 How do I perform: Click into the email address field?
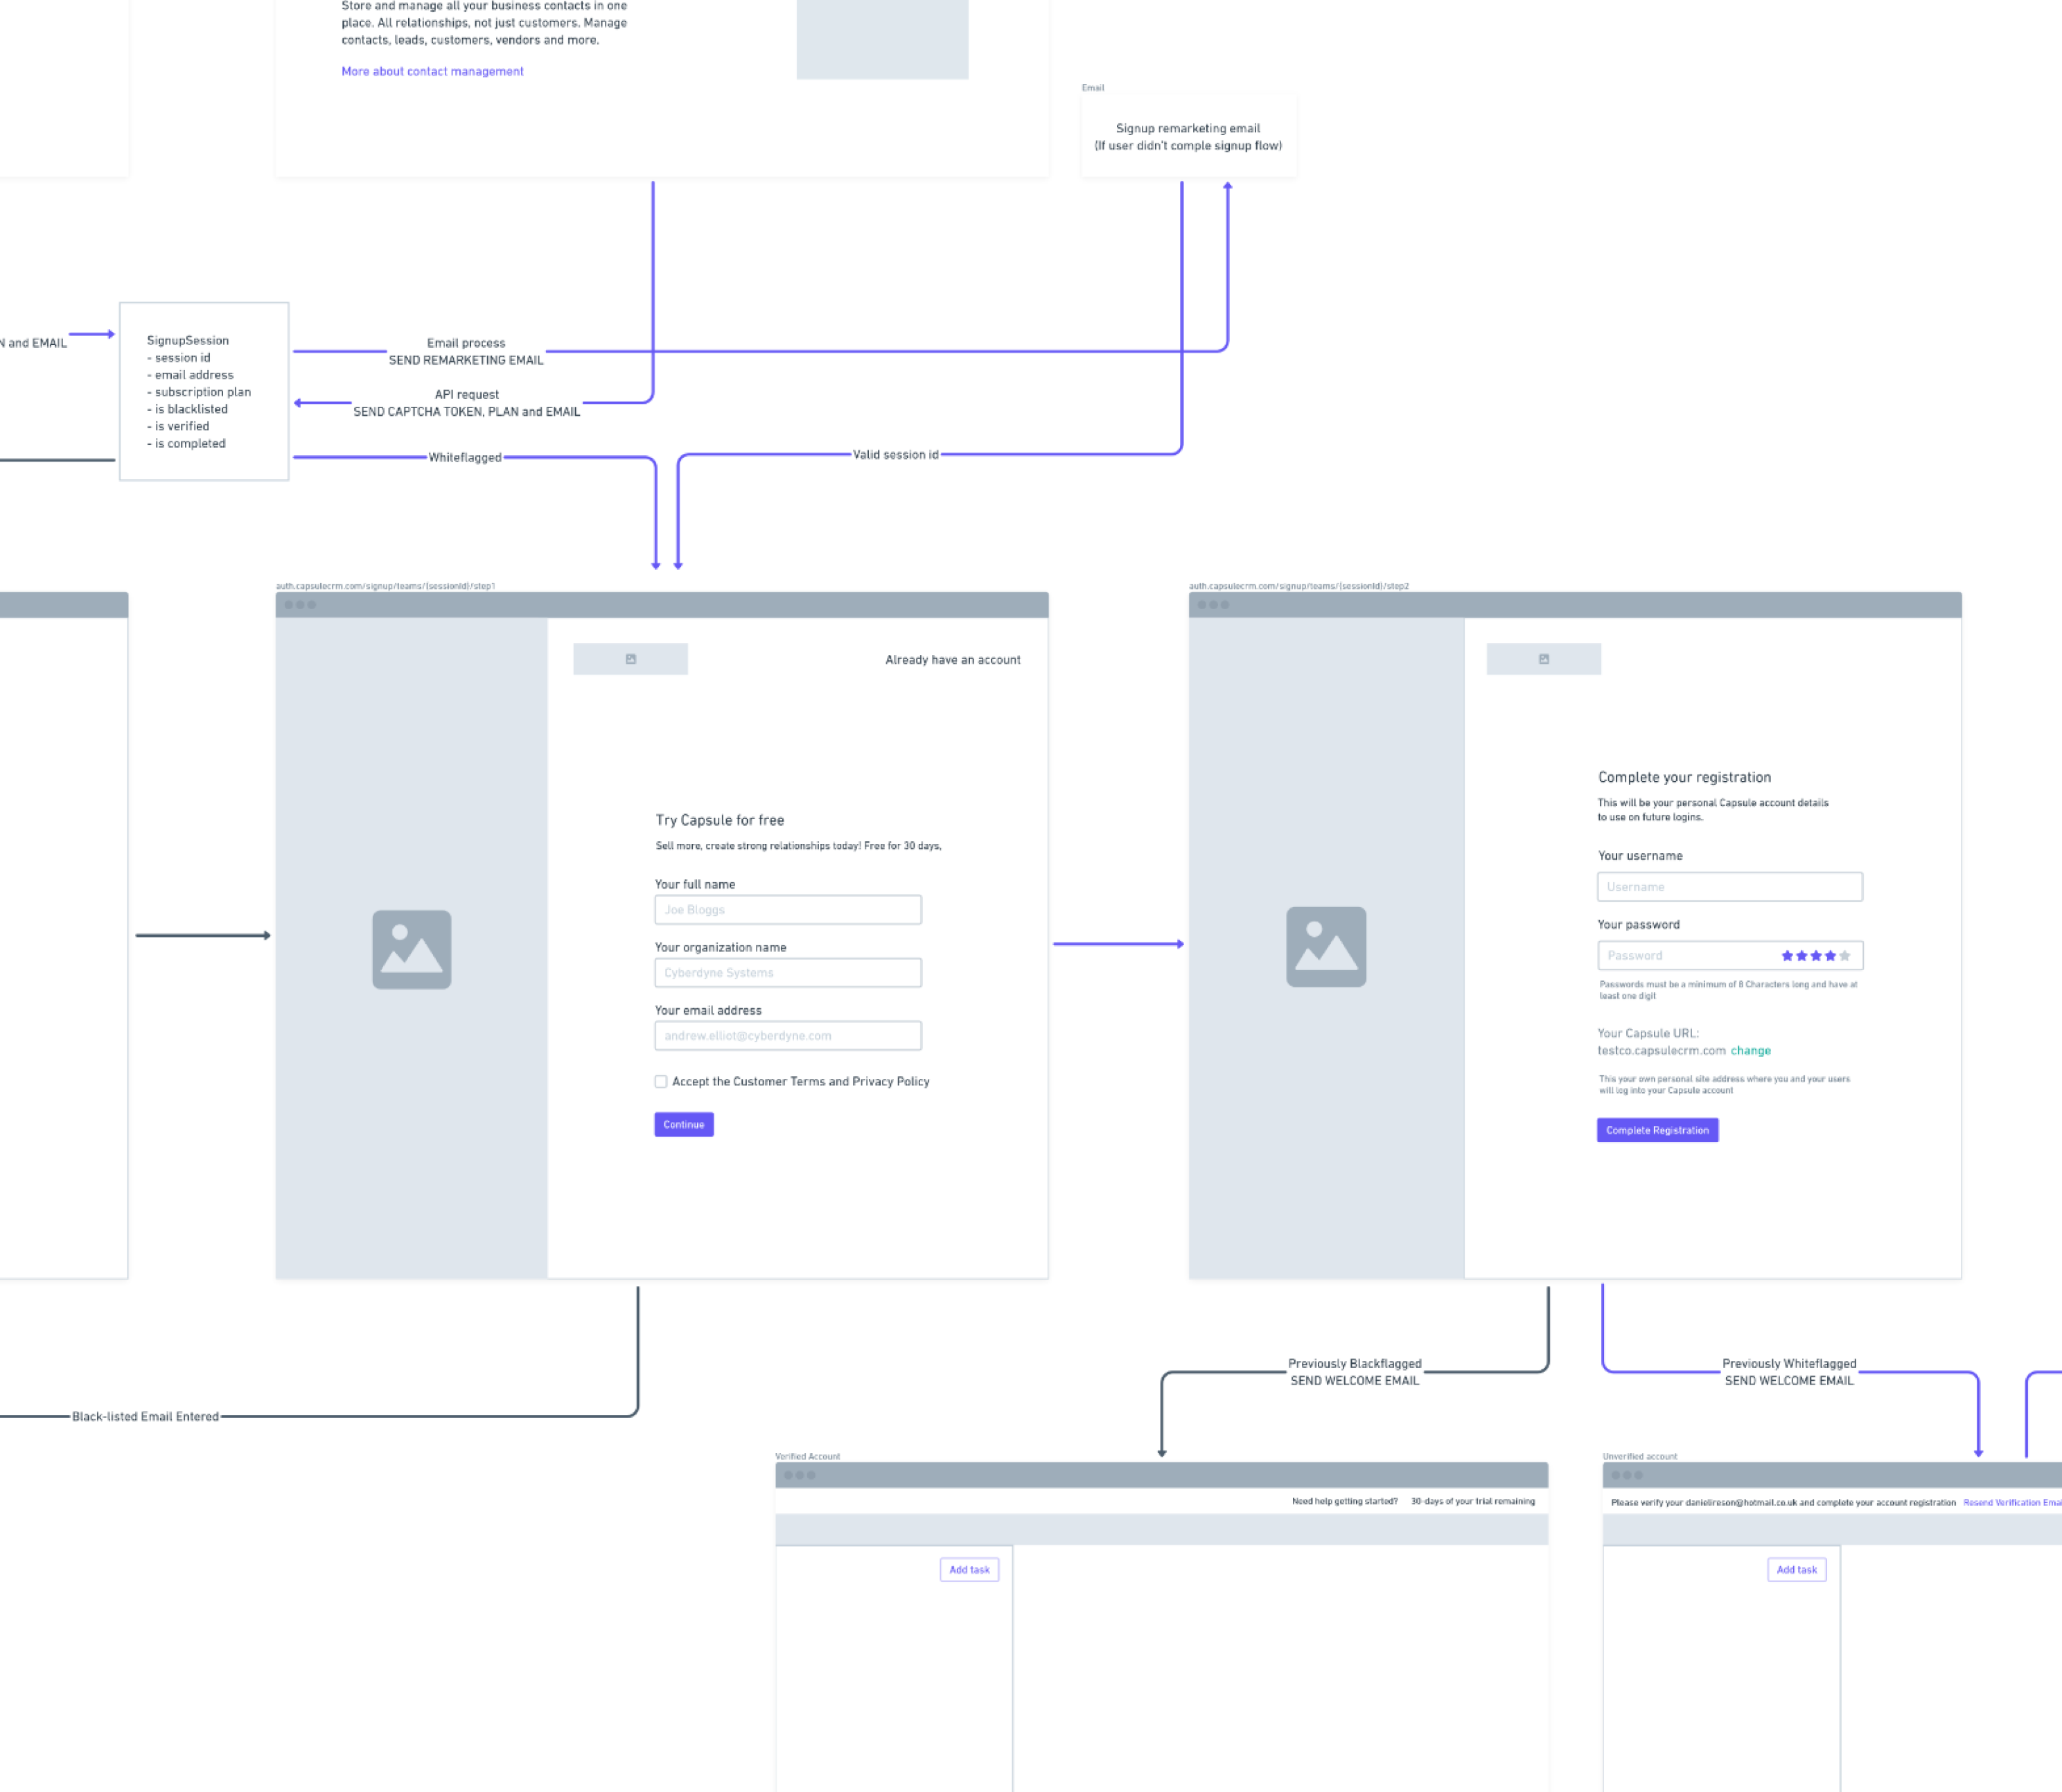pyautogui.click(x=787, y=1036)
